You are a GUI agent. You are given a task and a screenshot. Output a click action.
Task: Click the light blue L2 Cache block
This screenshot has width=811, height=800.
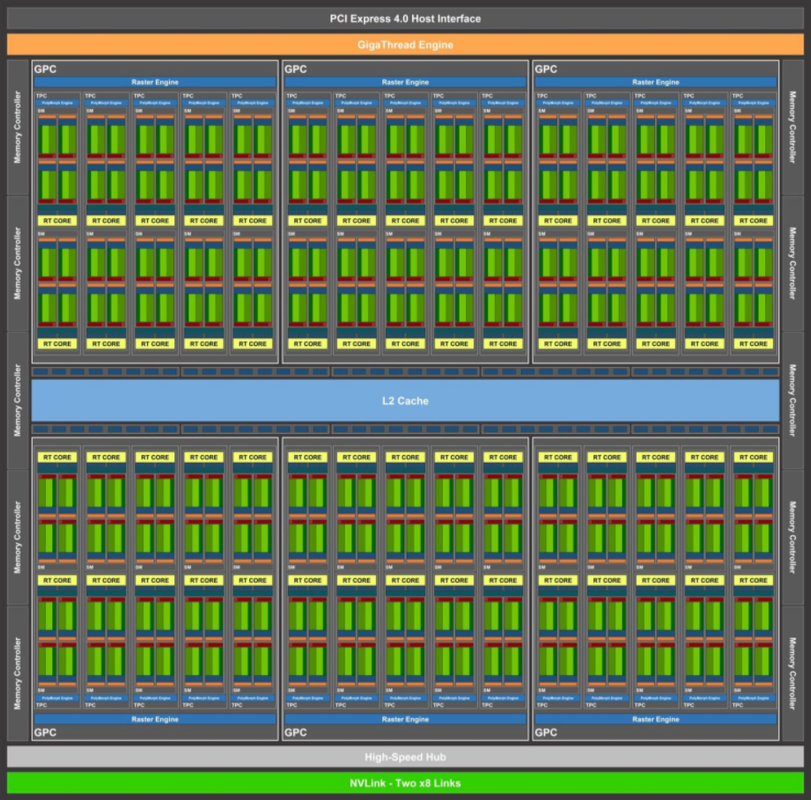pyautogui.click(x=405, y=401)
